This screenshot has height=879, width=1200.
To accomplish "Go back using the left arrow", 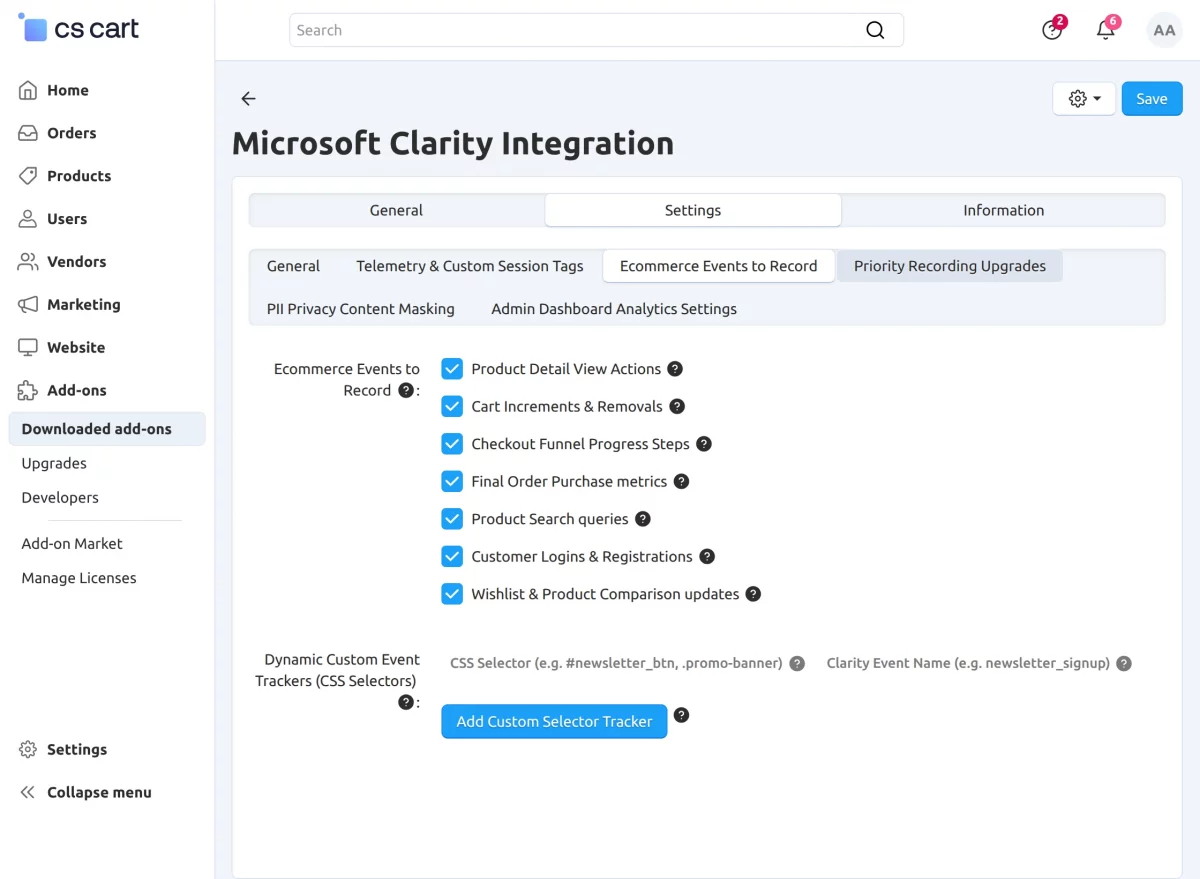I will 248,99.
